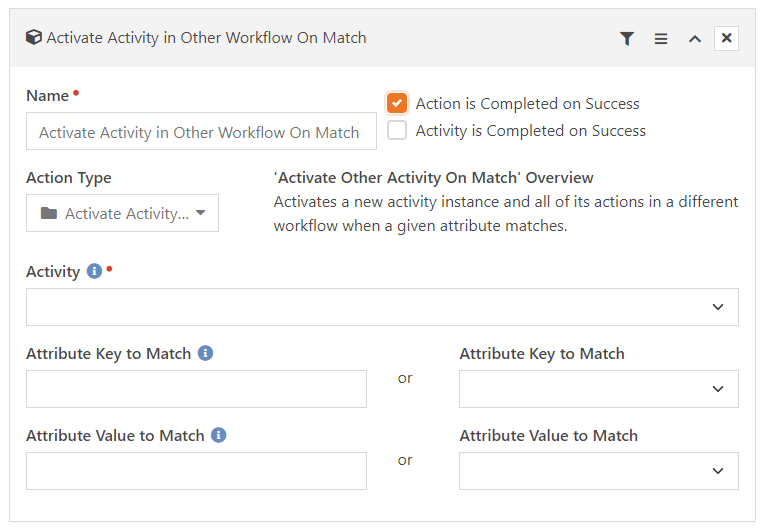Focus the Attribute Key to Match text box
This screenshot has height=530, width=765.
point(197,389)
